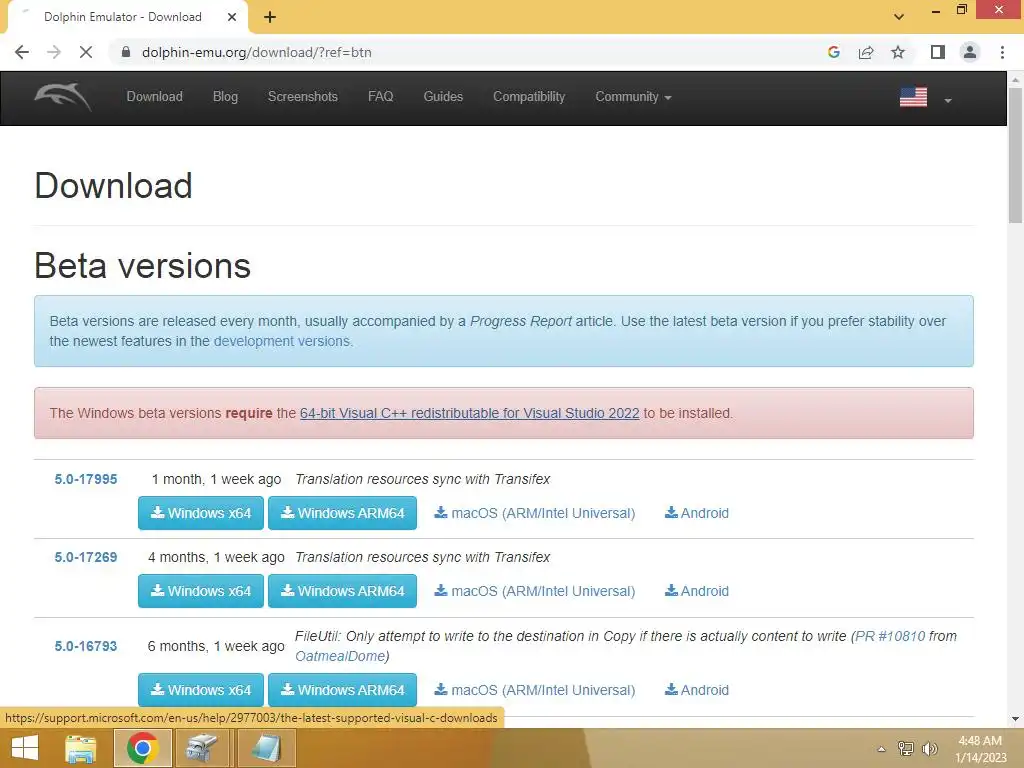Screen dimensions: 1024x768
Task: Click the padlock site info icon
Action: coord(126,52)
